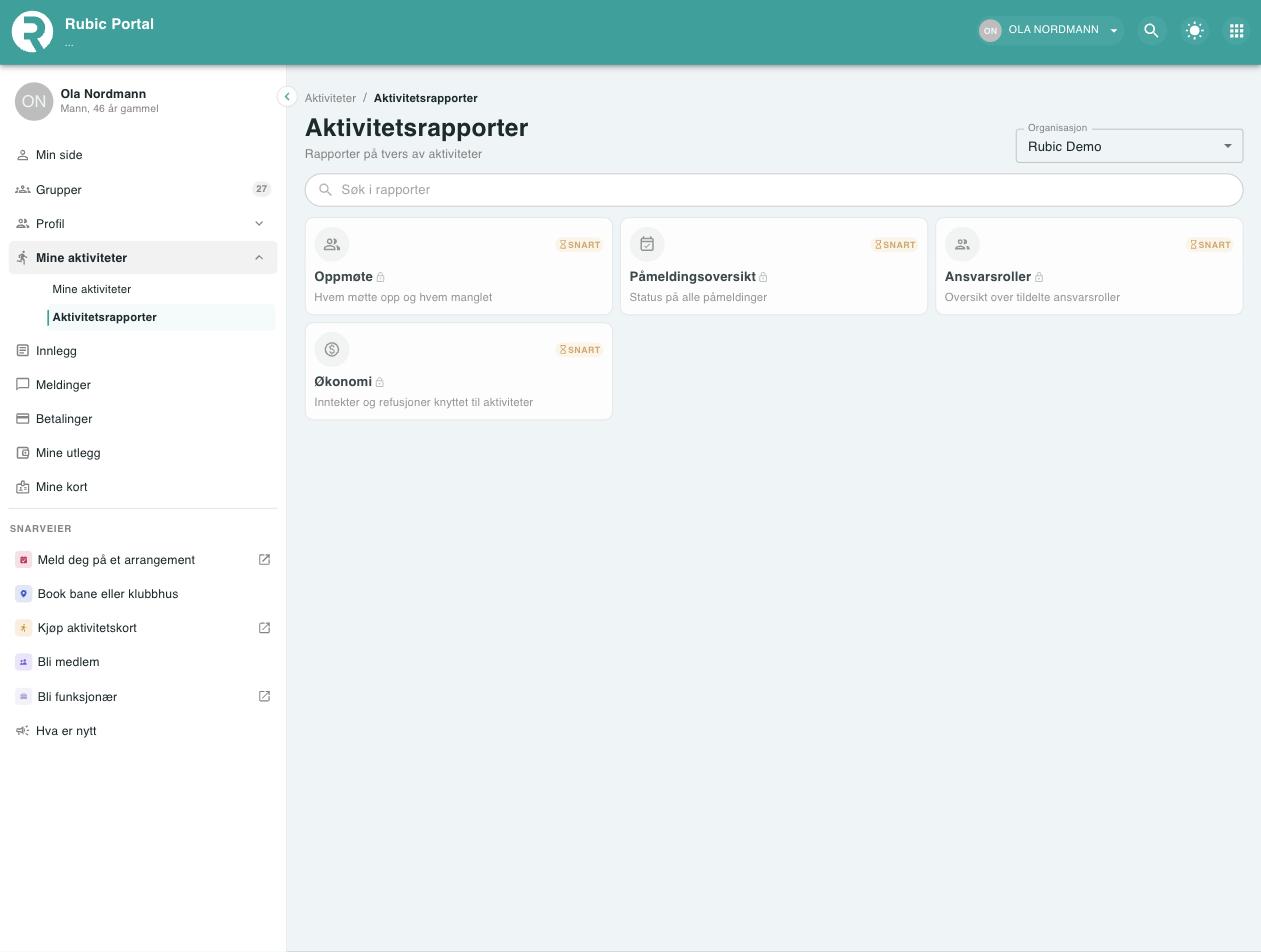Open Innlegg in sidebar
Viewport: 1261px width, 952px height.
143,351
